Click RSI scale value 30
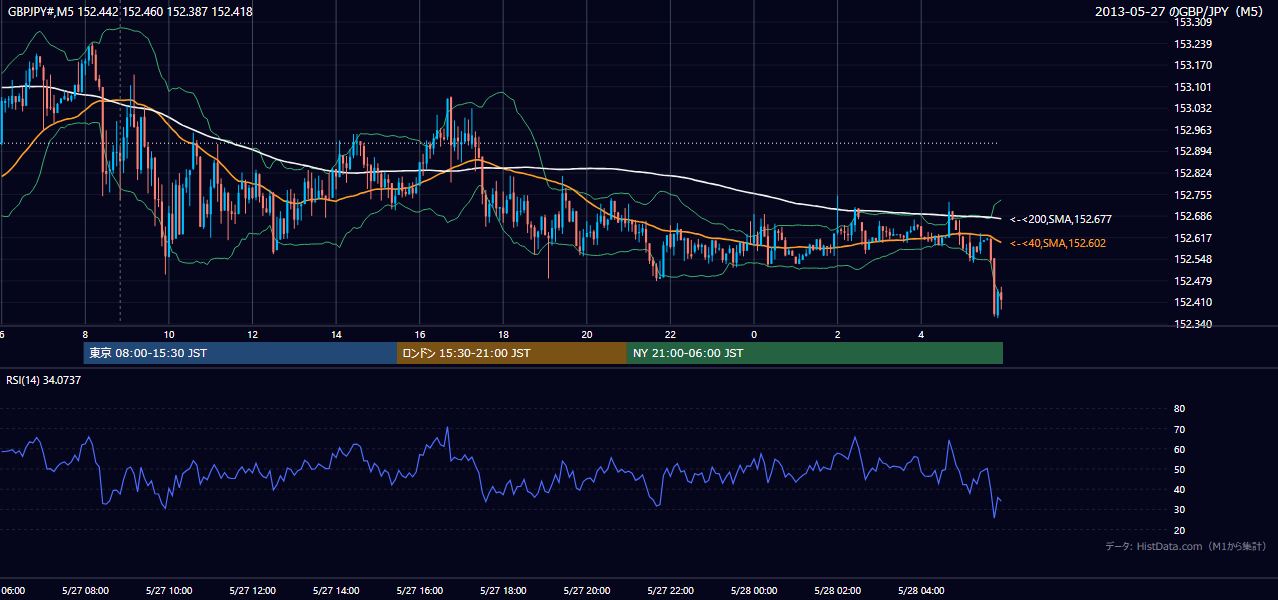The image size is (1278, 600). tap(1179, 510)
